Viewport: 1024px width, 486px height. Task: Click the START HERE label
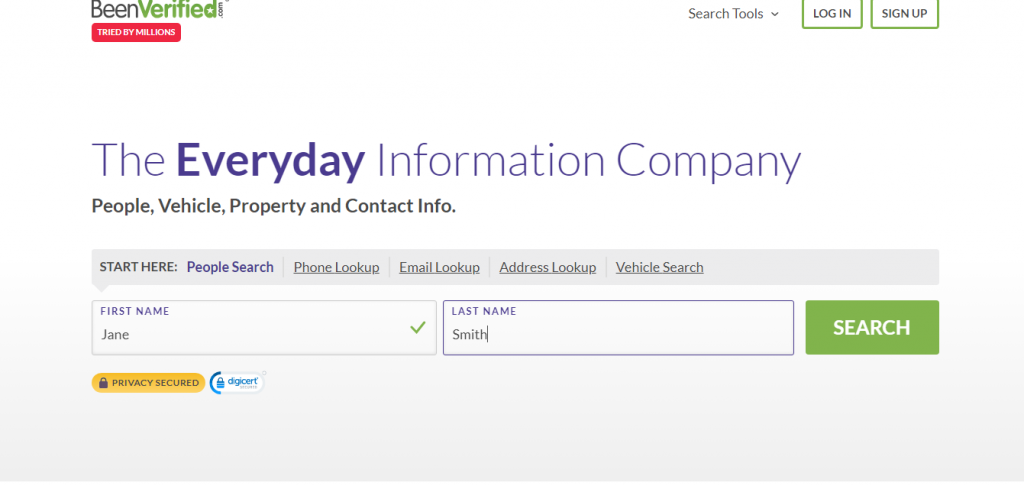[x=138, y=267]
